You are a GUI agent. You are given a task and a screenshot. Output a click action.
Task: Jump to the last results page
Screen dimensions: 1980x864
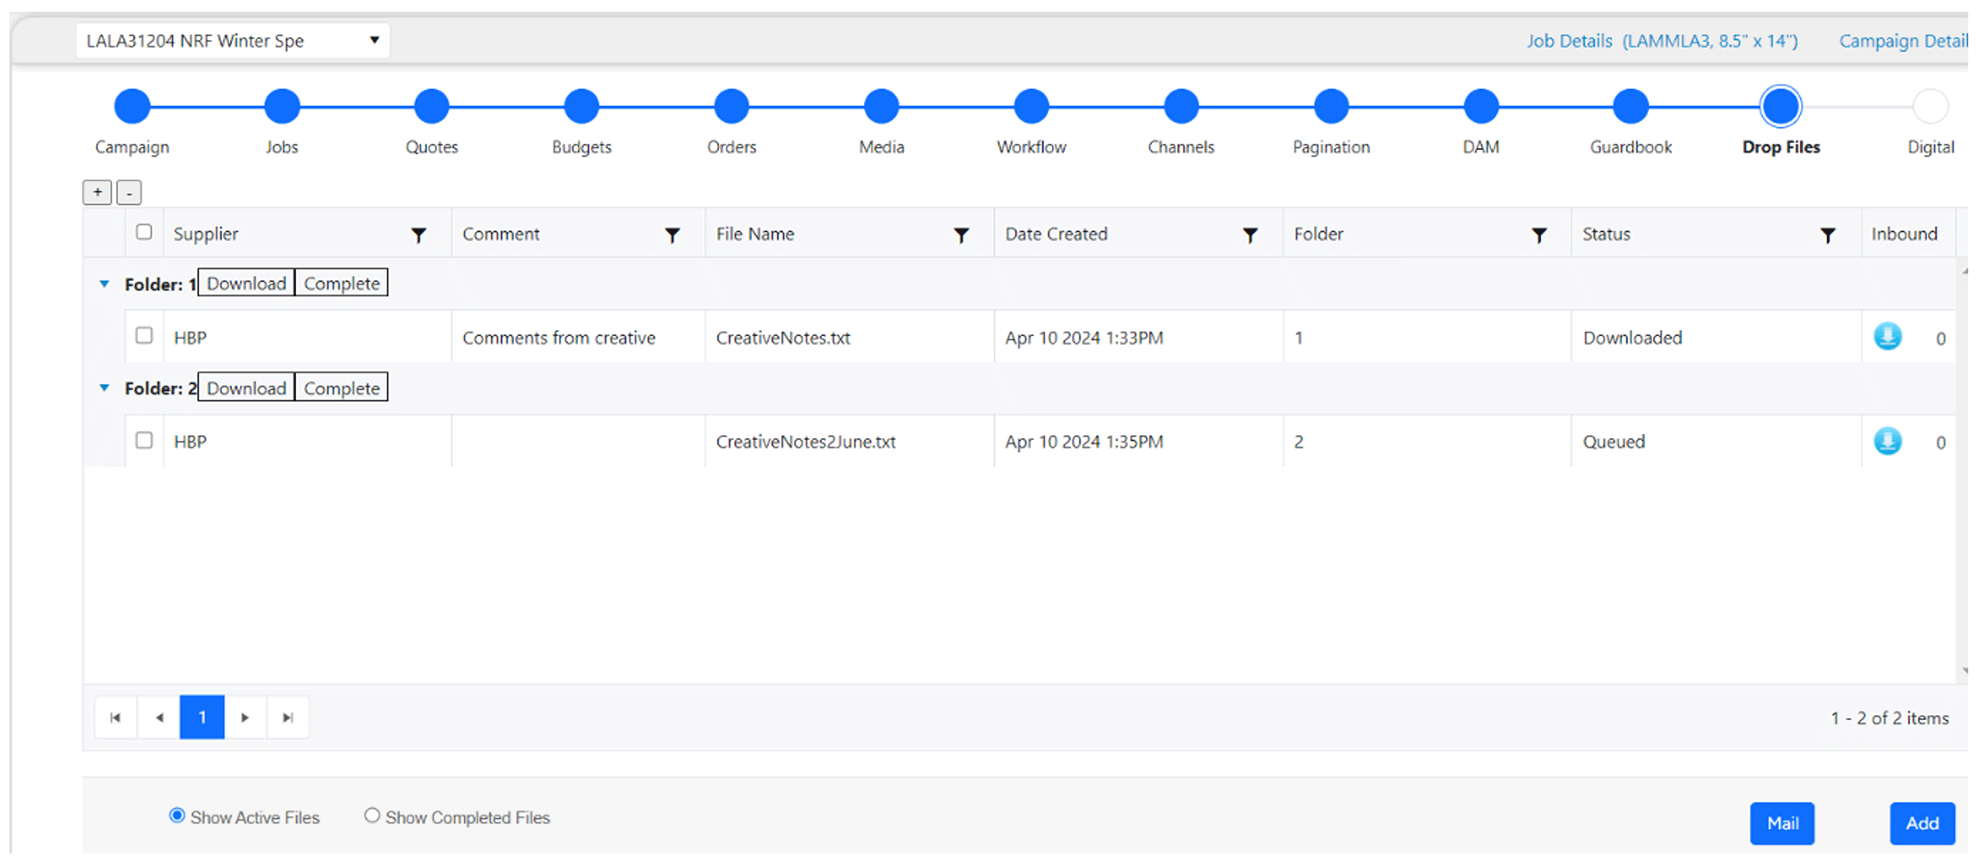click(x=288, y=717)
